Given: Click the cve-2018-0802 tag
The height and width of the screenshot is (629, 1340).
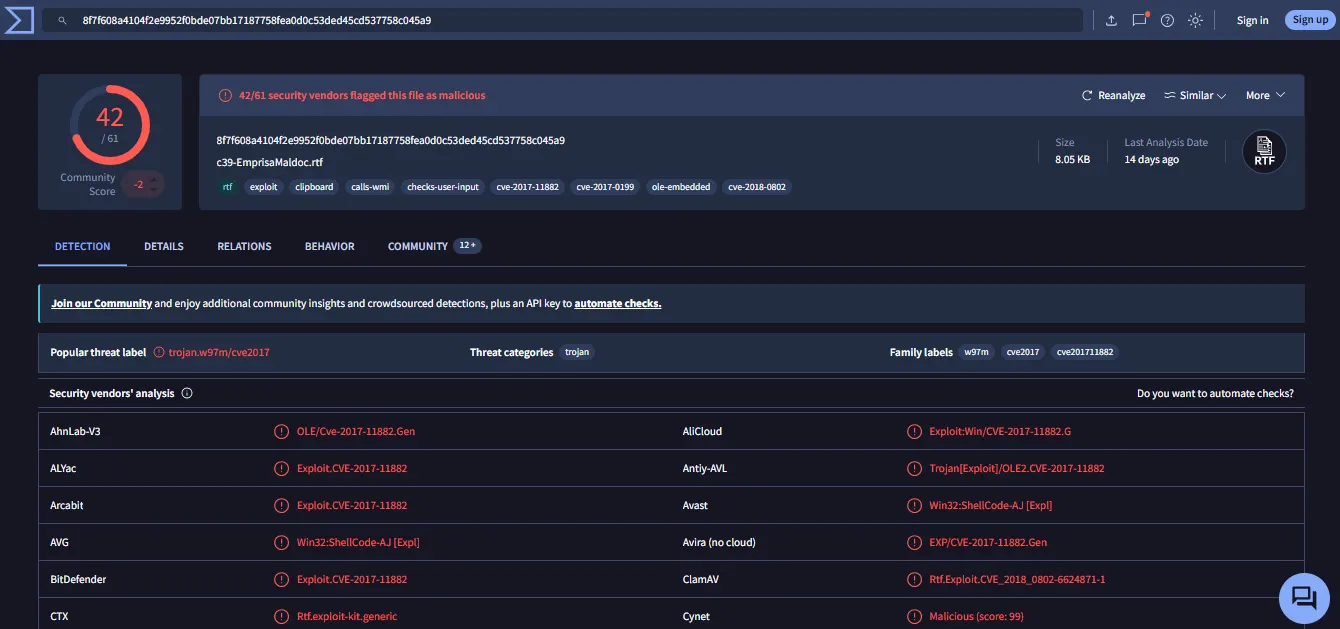Looking at the screenshot, I should [x=757, y=187].
